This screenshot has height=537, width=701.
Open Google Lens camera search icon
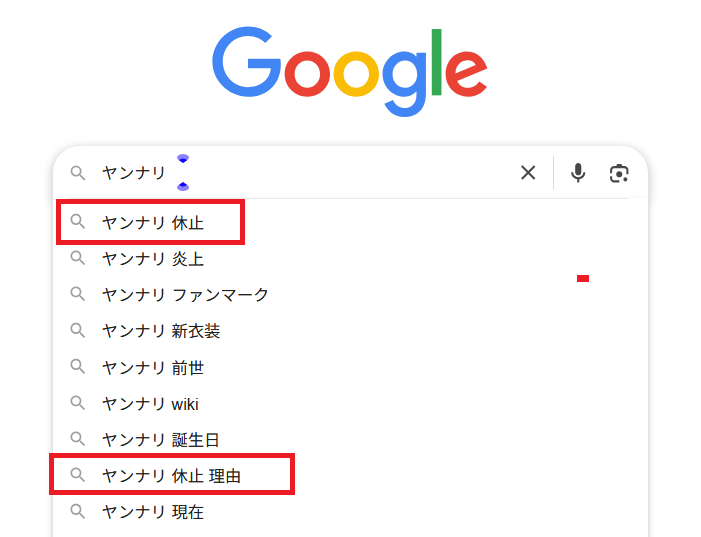pos(619,173)
